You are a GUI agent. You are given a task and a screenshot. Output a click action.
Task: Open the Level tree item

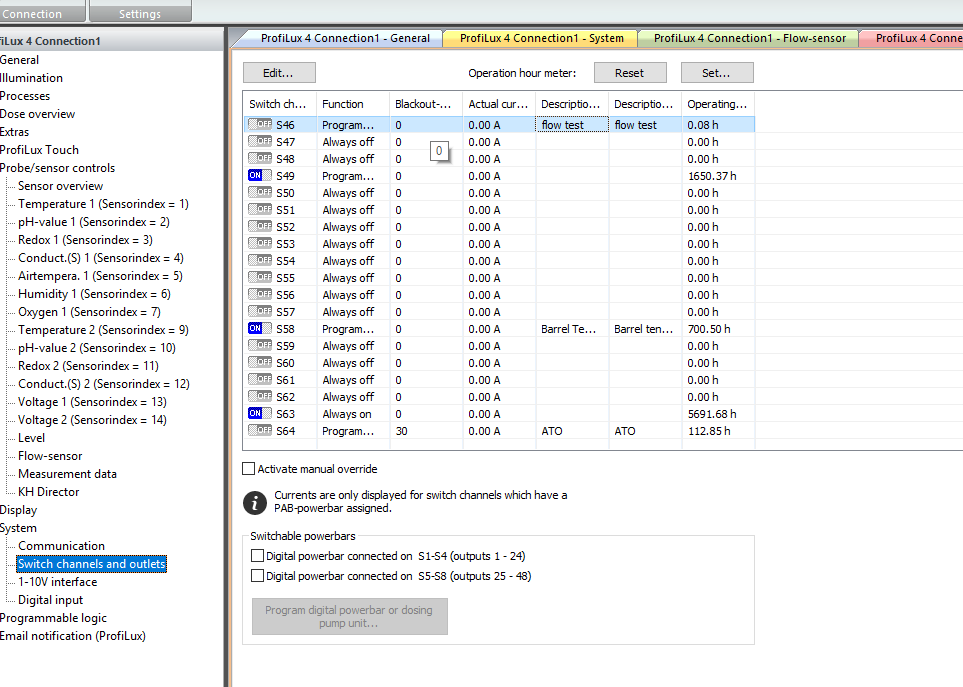pos(31,438)
